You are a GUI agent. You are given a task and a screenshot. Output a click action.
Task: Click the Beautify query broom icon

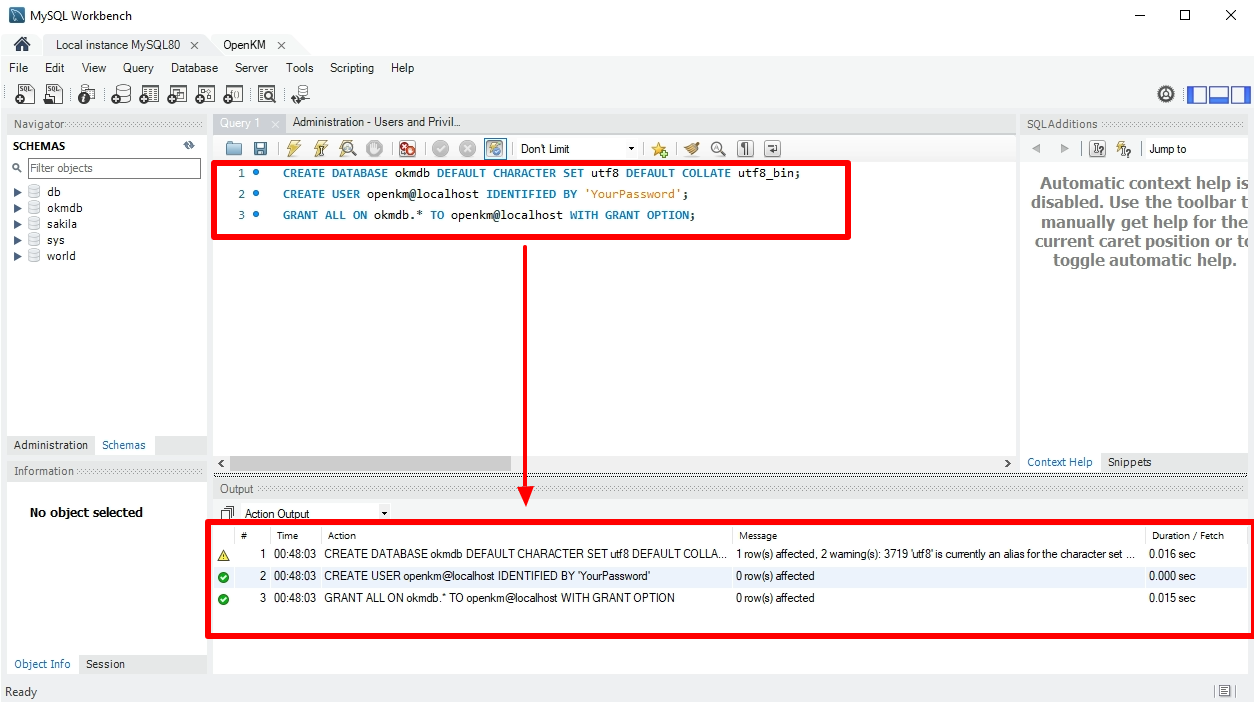coord(691,149)
